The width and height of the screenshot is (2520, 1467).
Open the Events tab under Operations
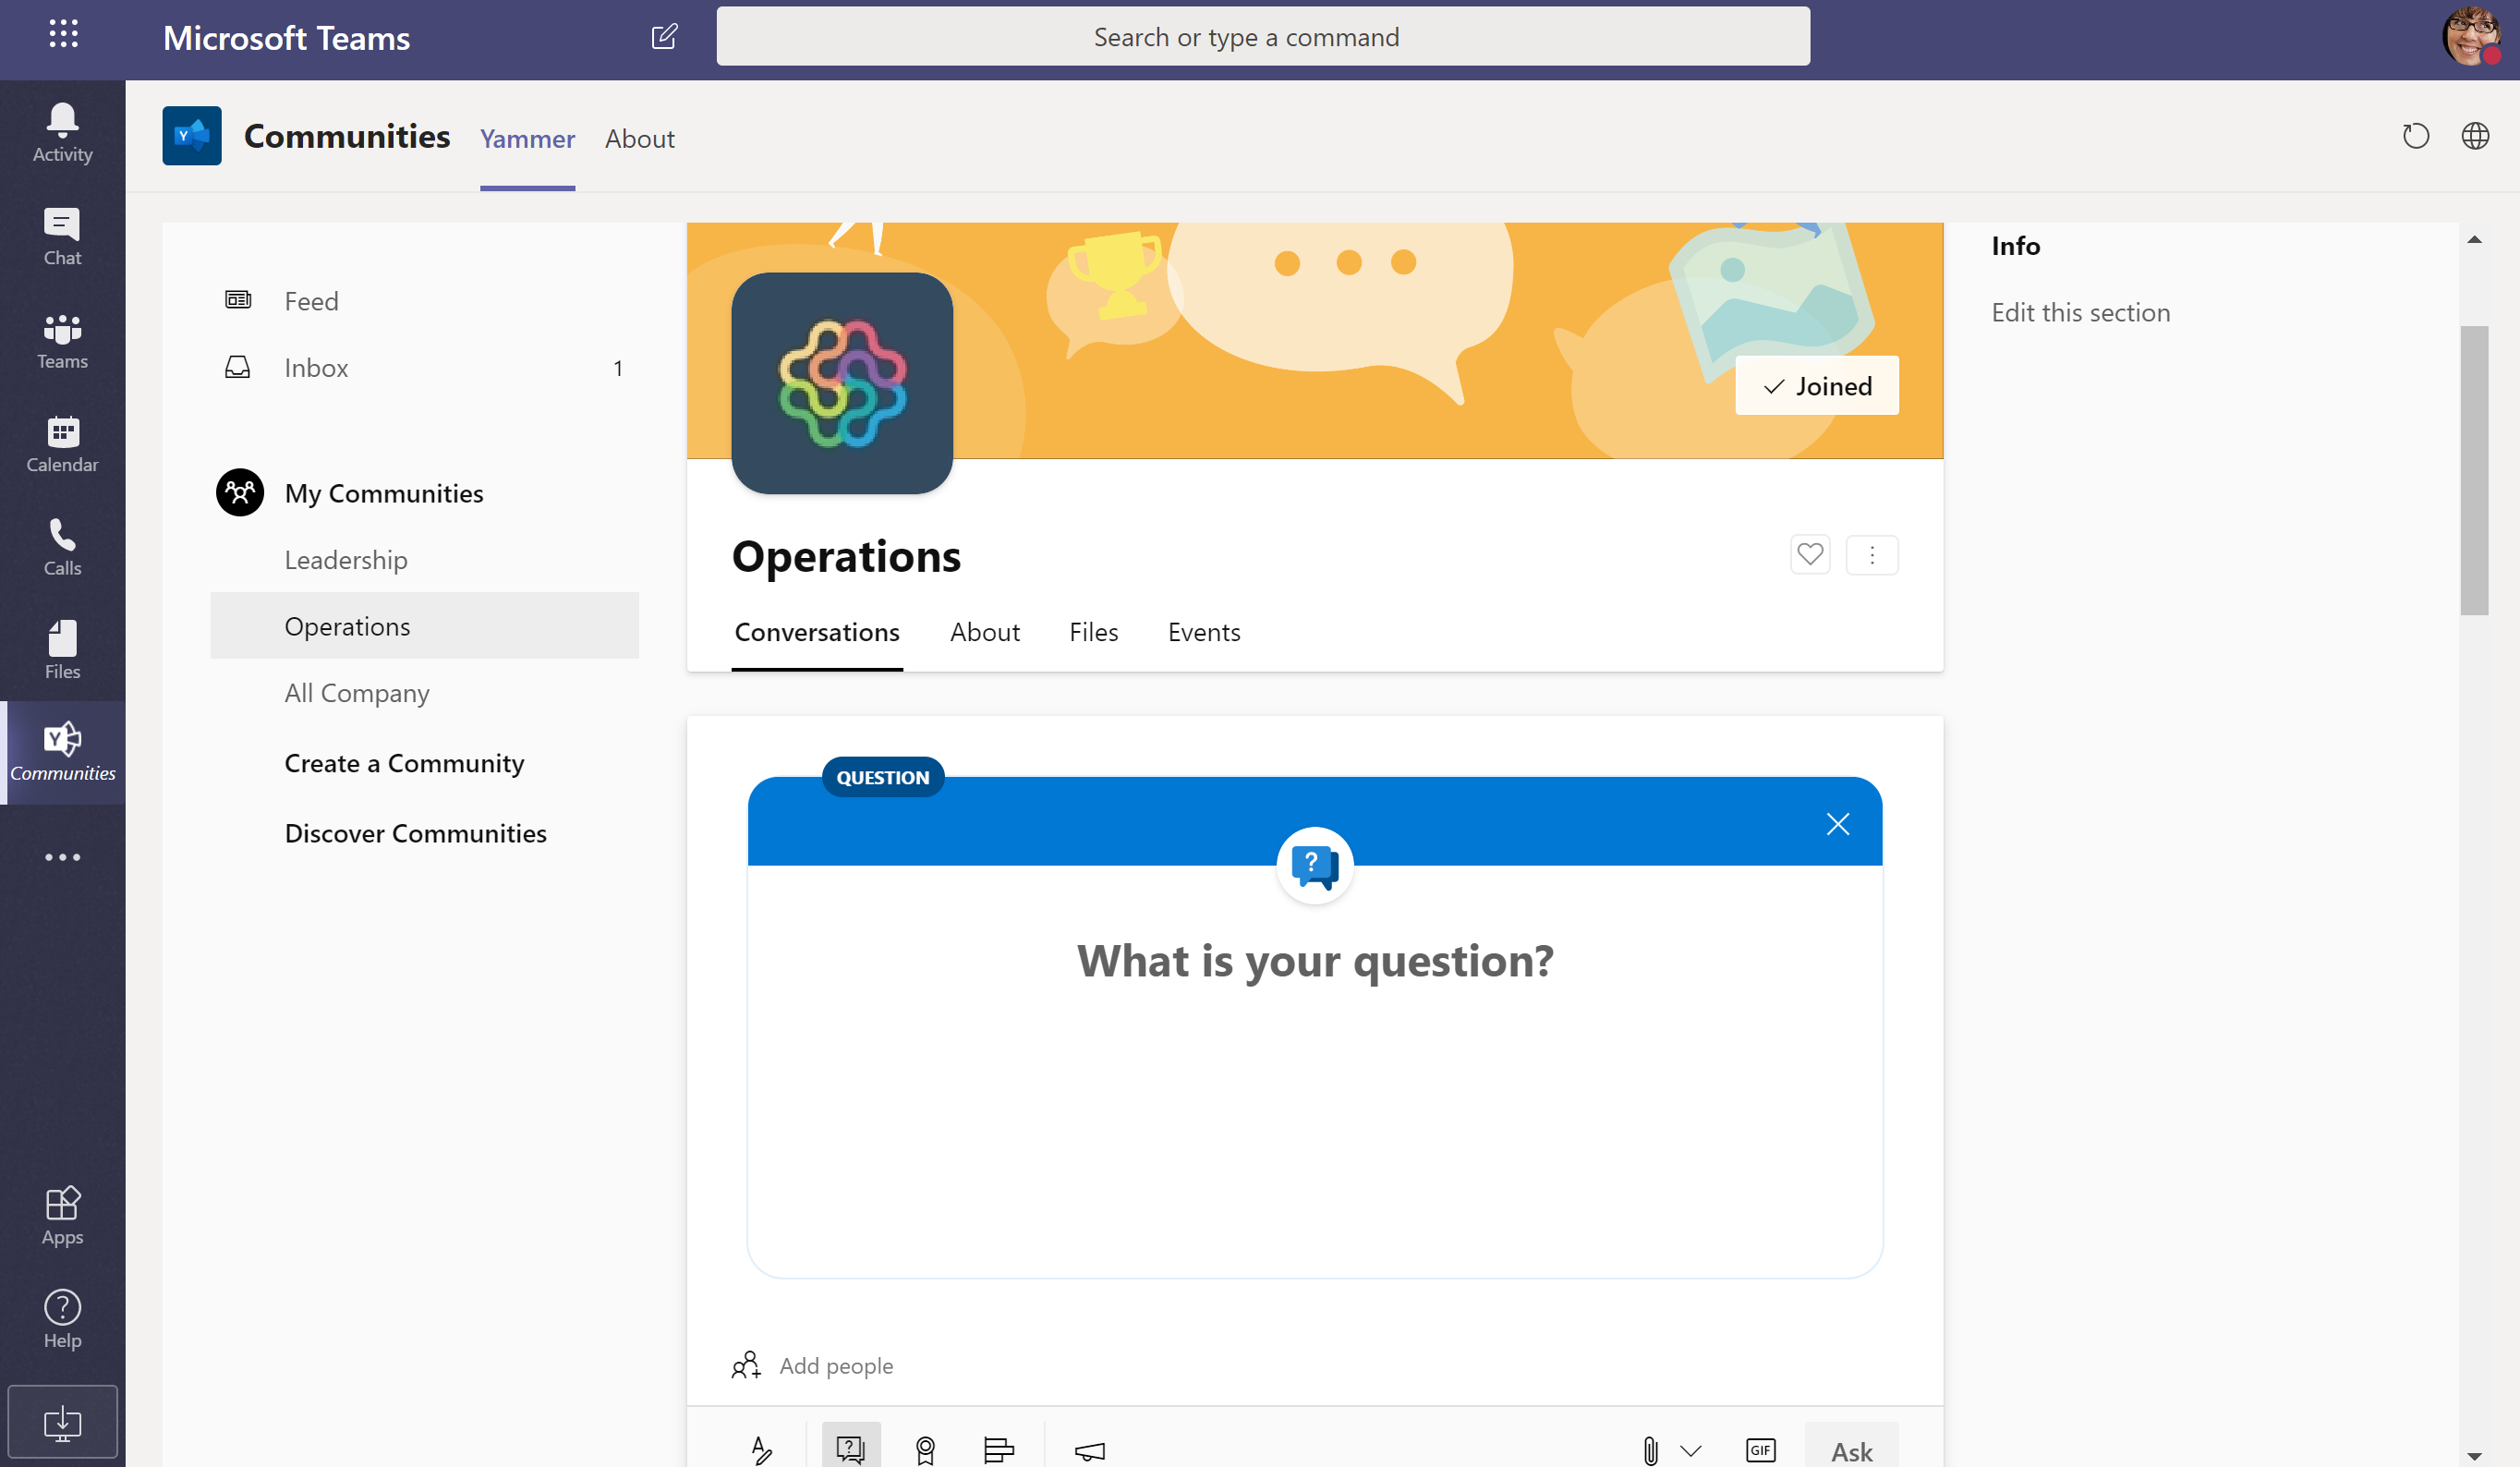(x=1203, y=632)
